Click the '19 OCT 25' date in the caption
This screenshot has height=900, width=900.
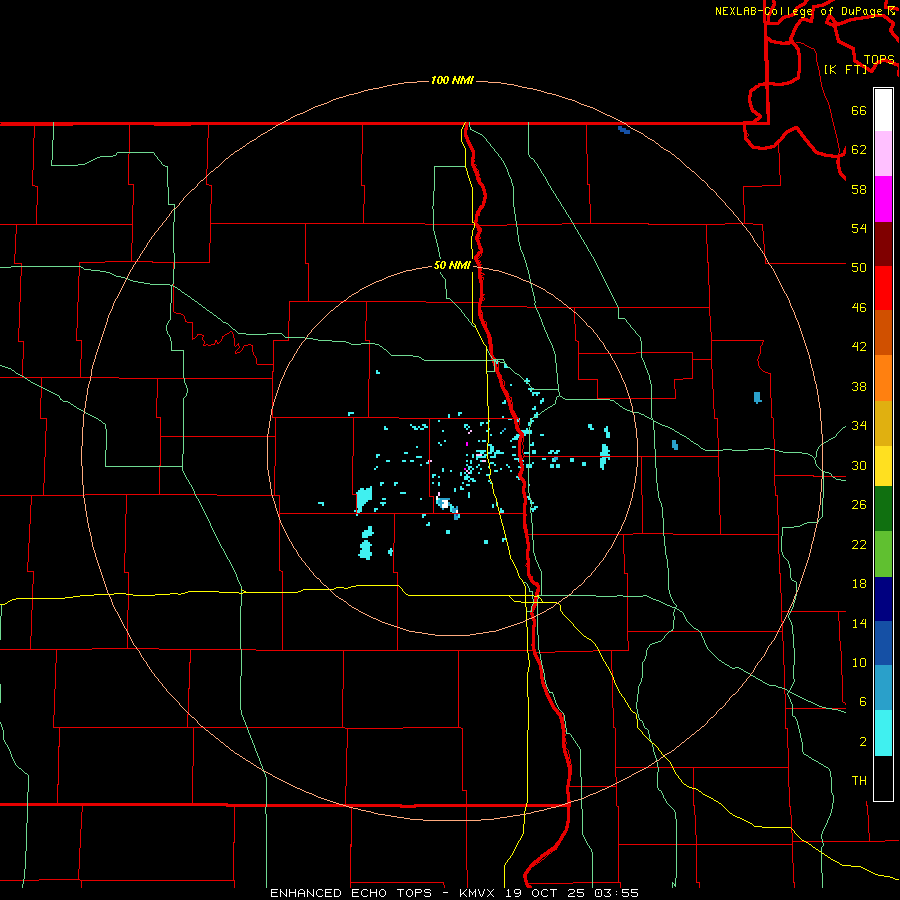[x=547, y=893]
